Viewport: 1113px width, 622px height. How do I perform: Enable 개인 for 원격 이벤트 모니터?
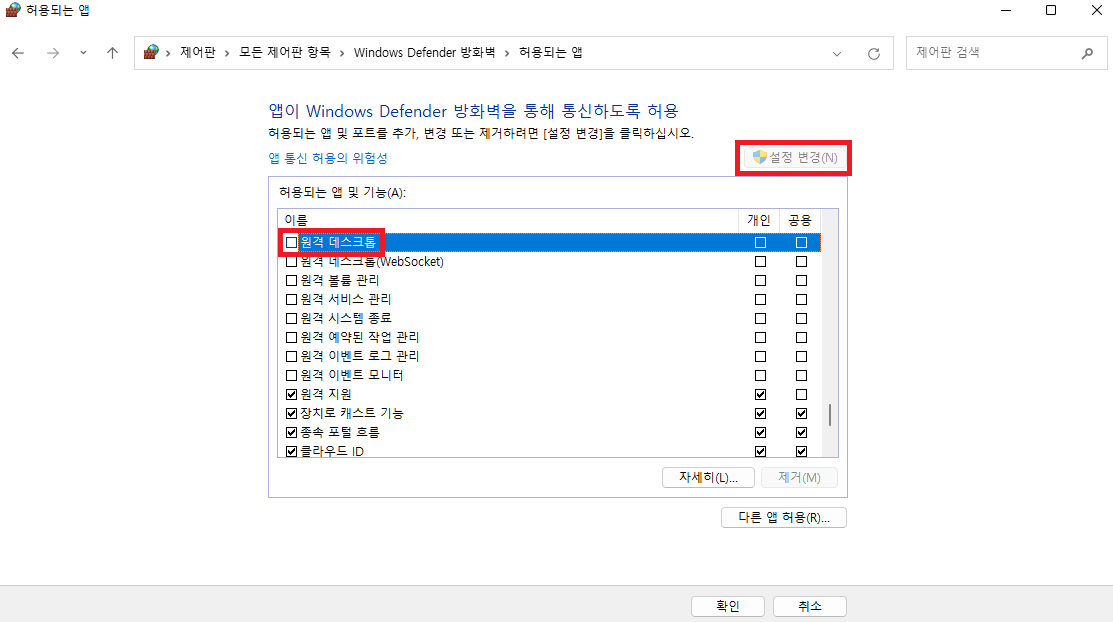pos(760,376)
